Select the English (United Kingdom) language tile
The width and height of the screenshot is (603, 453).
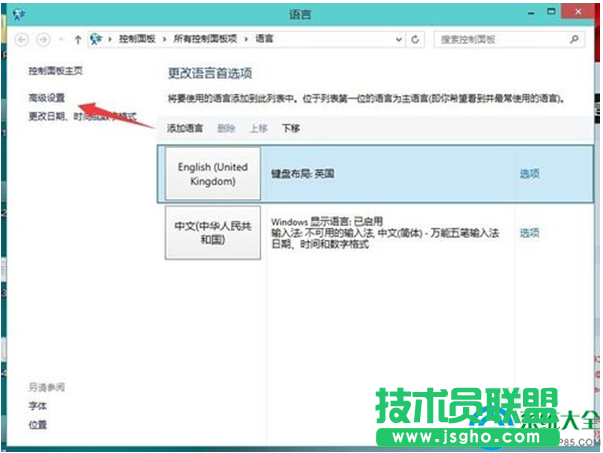[x=212, y=174]
